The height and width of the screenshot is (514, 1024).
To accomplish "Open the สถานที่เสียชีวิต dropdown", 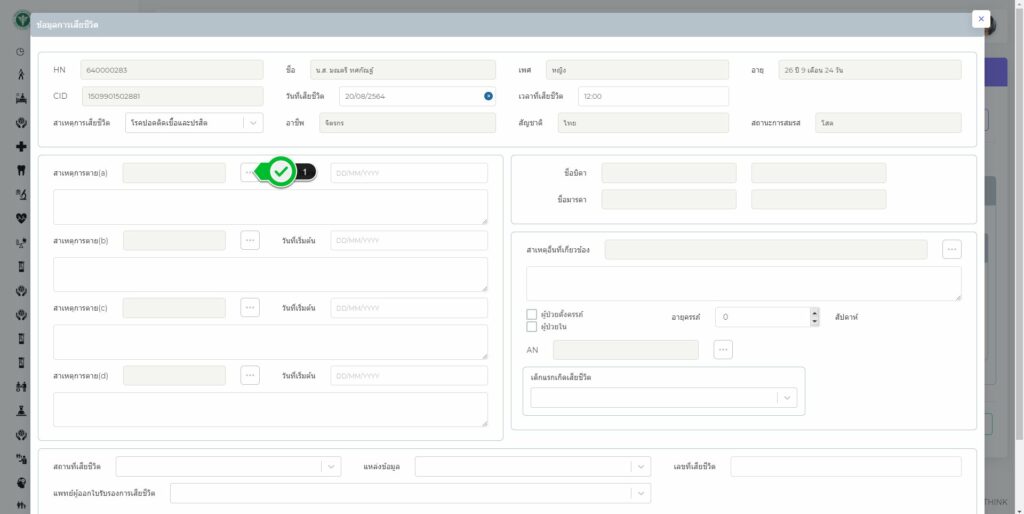I will 331,467.
